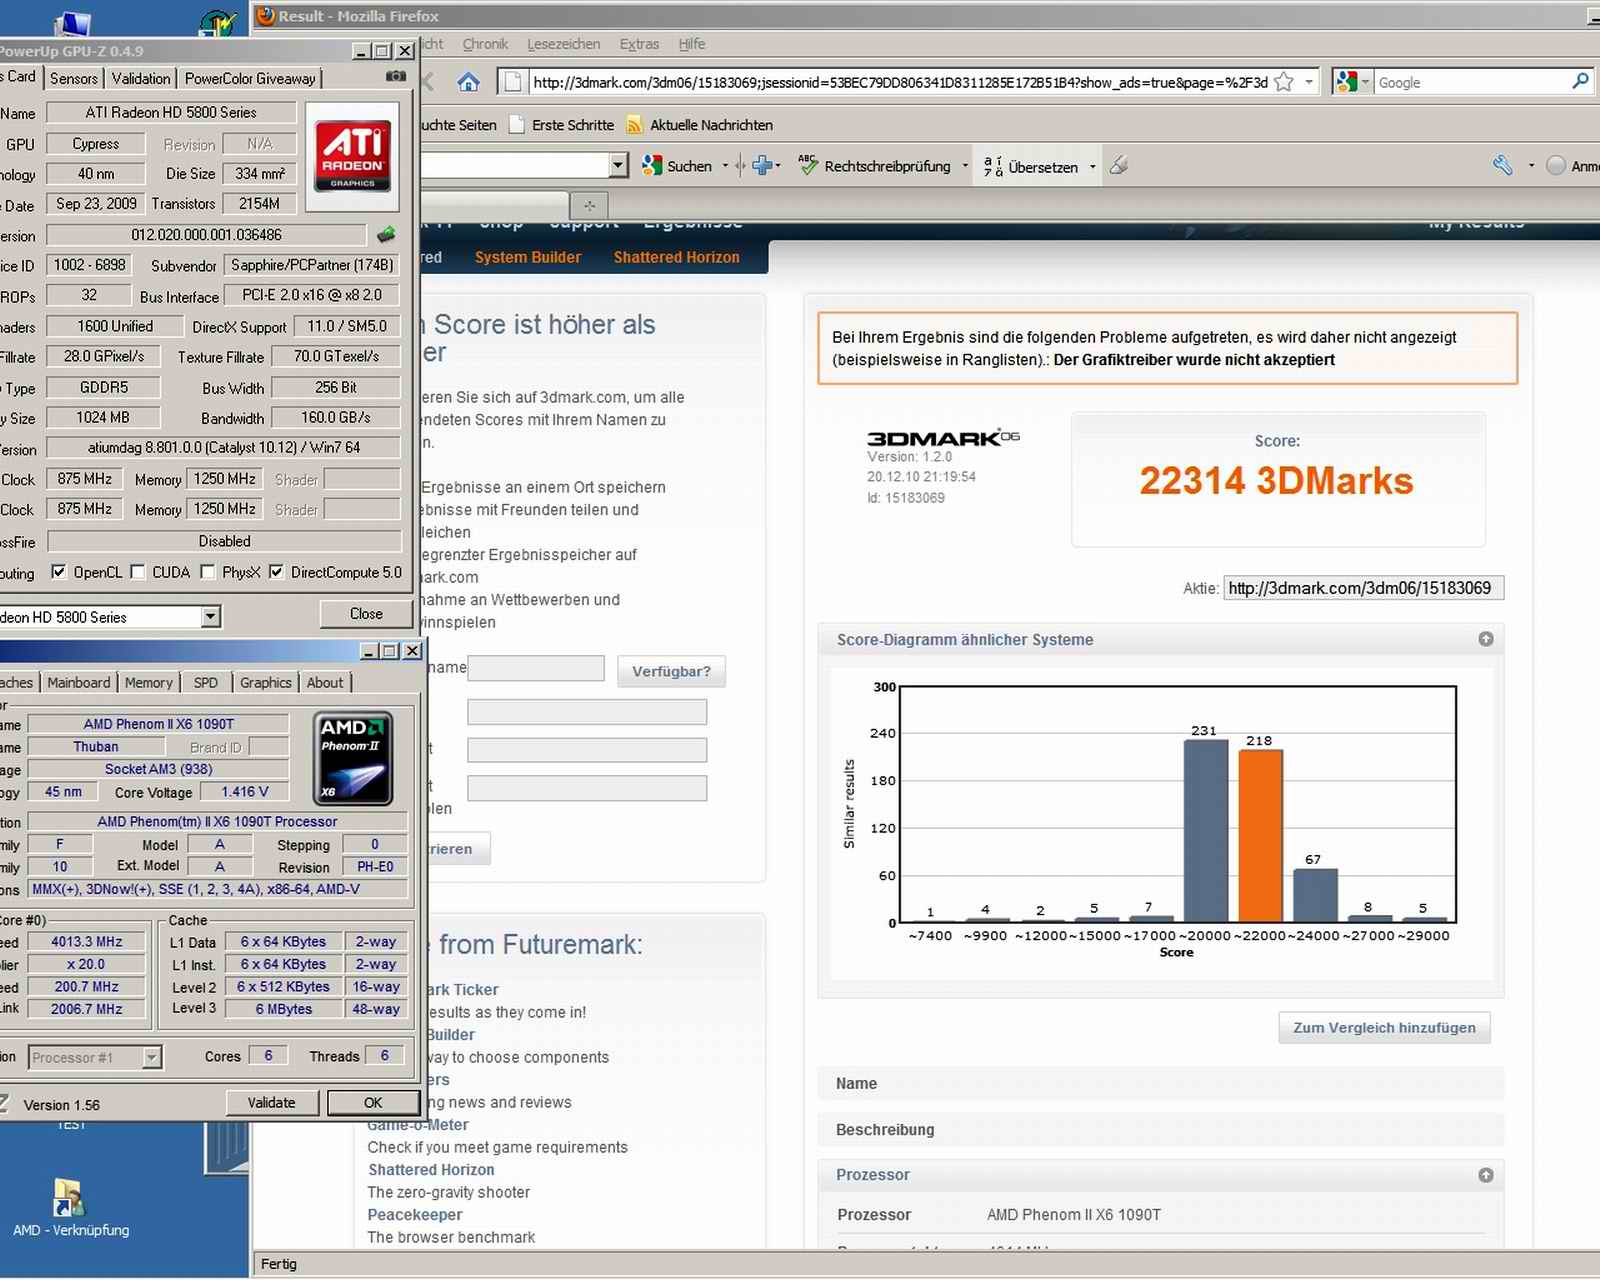This screenshot has height=1280, width=1600.
Task: Switch to SPD tab in CPU-Z
Action: (206, 682)
